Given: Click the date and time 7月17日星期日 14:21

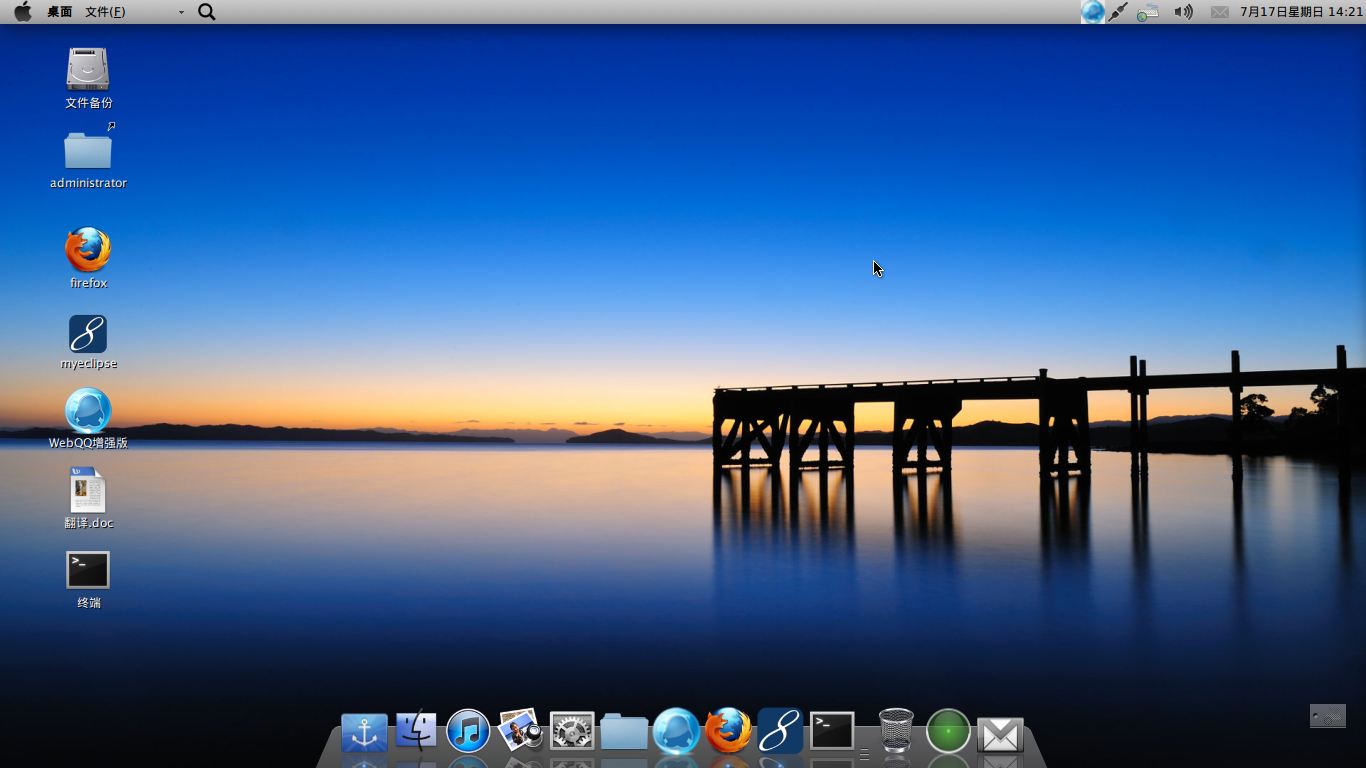Looking at the screenshot, I should coord(1301,12).
